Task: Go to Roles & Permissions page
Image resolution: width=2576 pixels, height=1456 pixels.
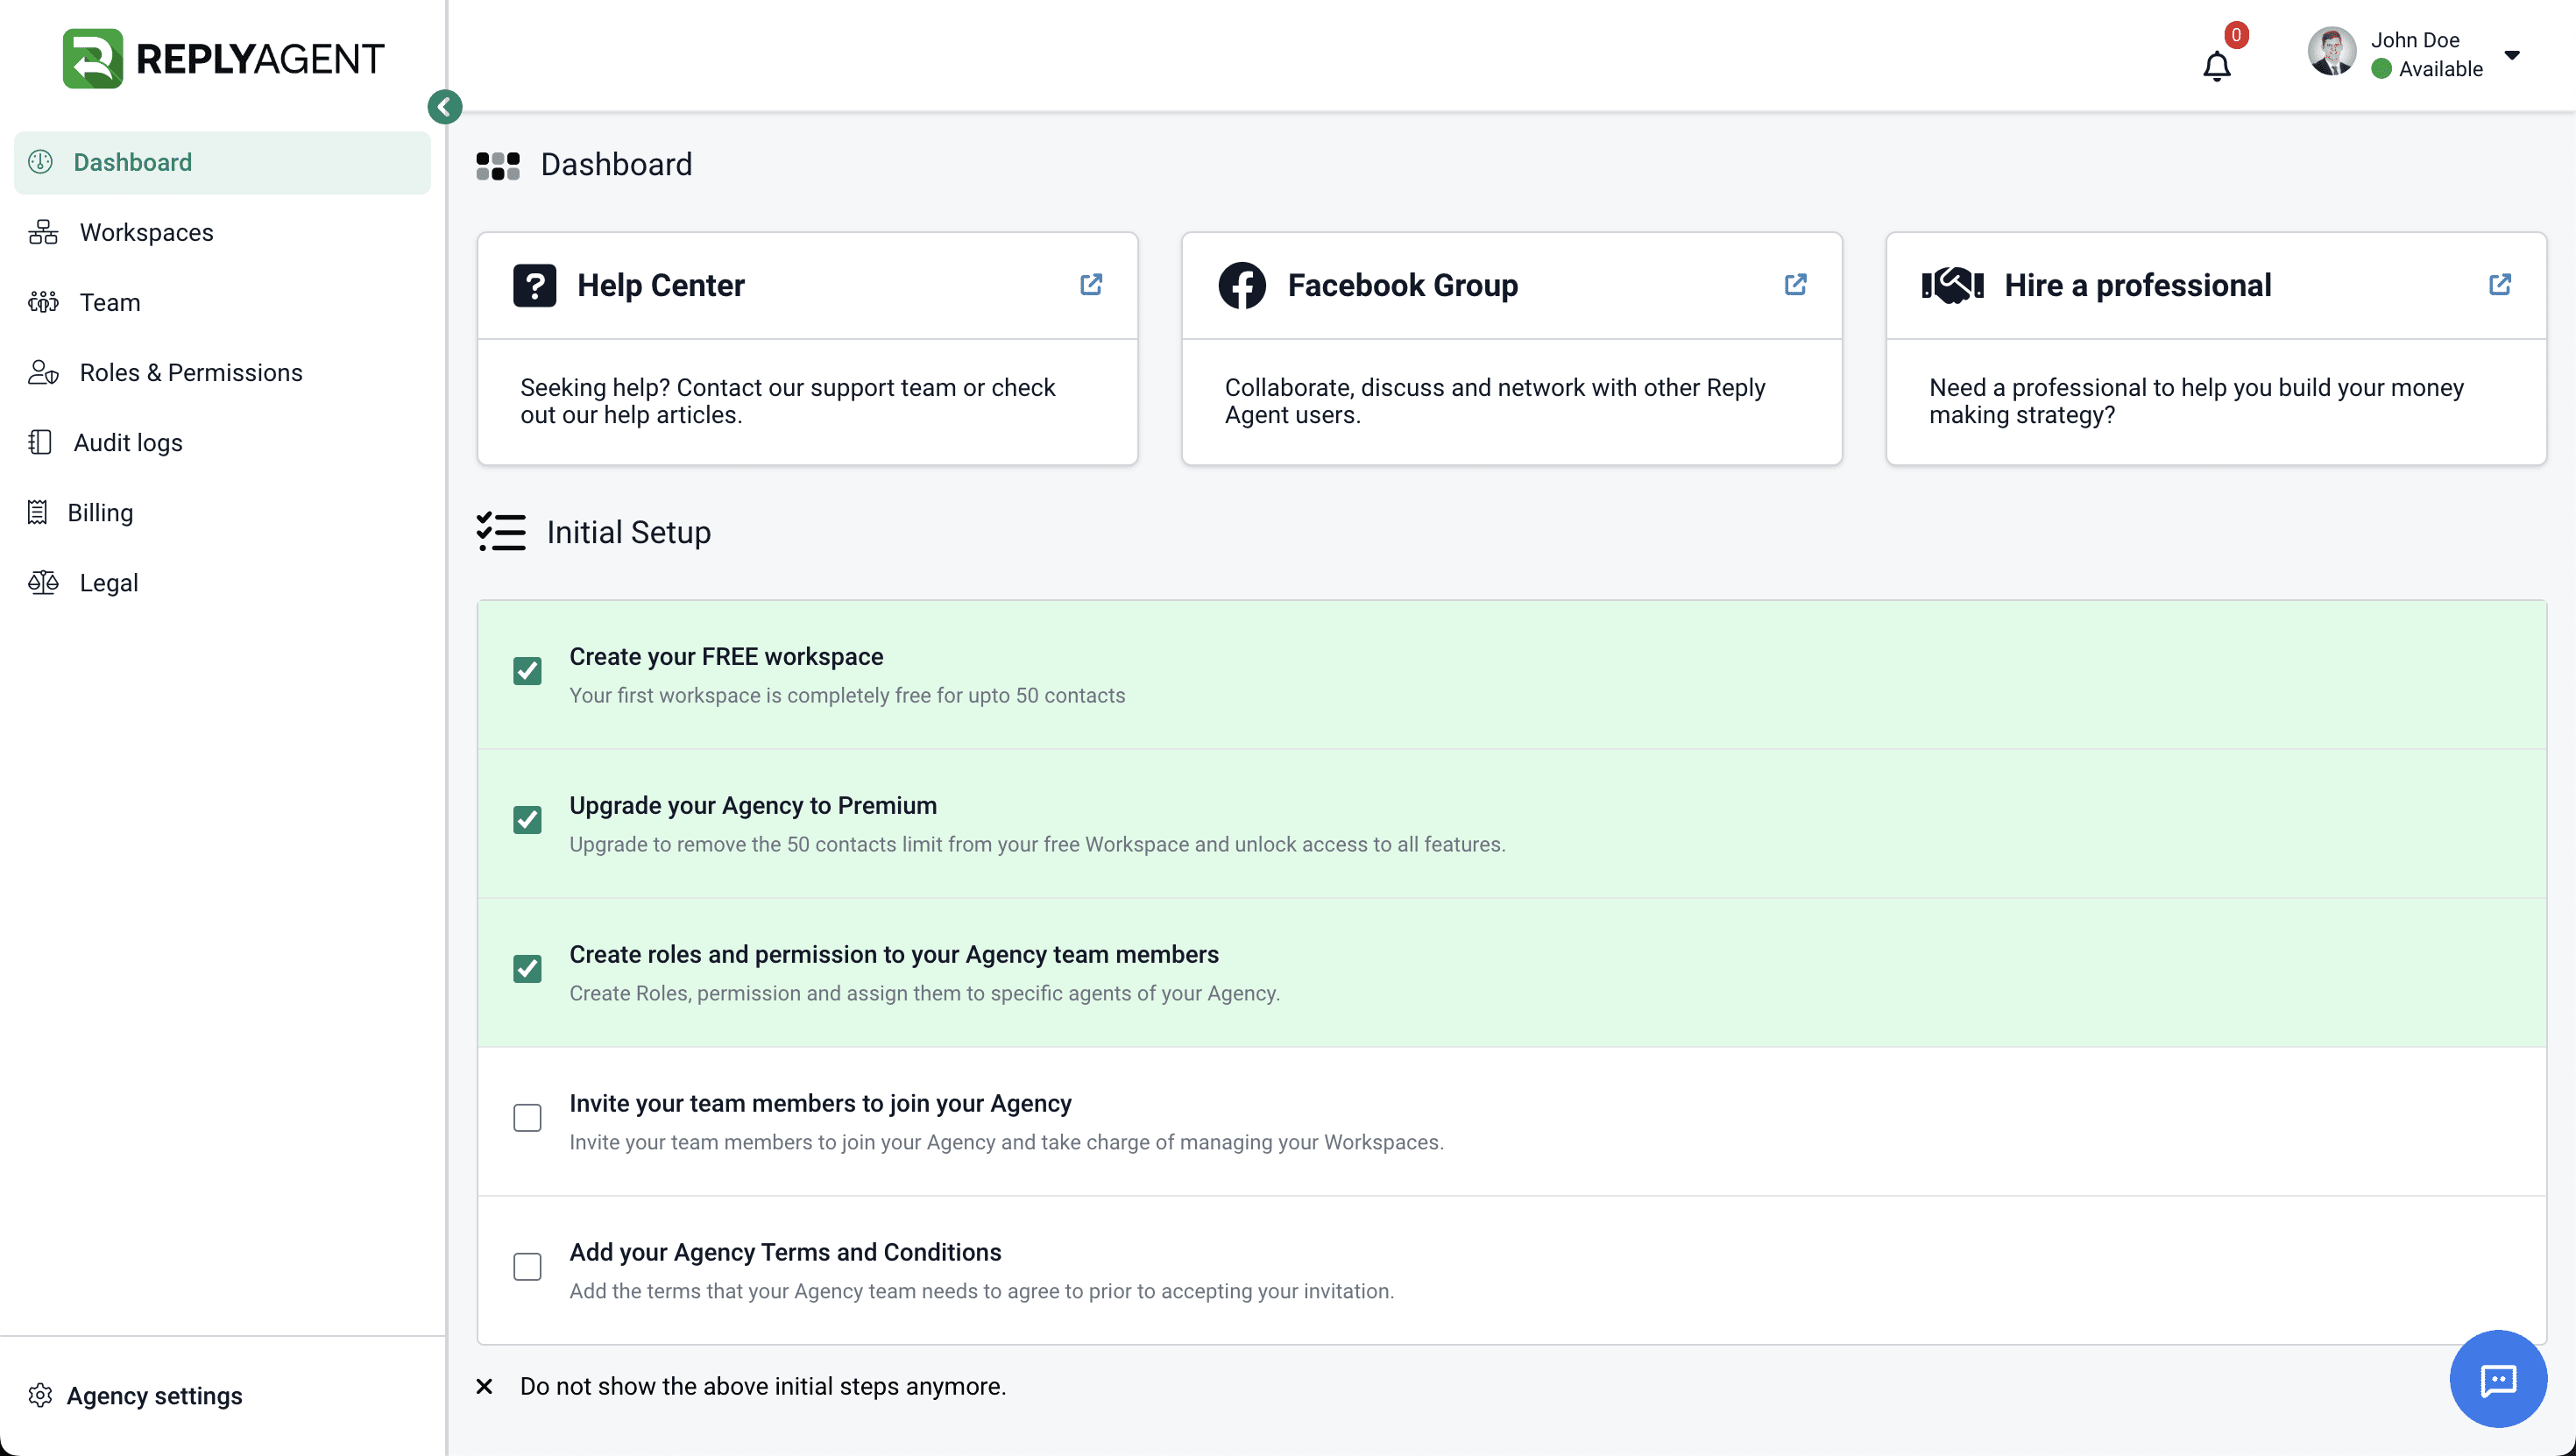Action: pos(190,372)
